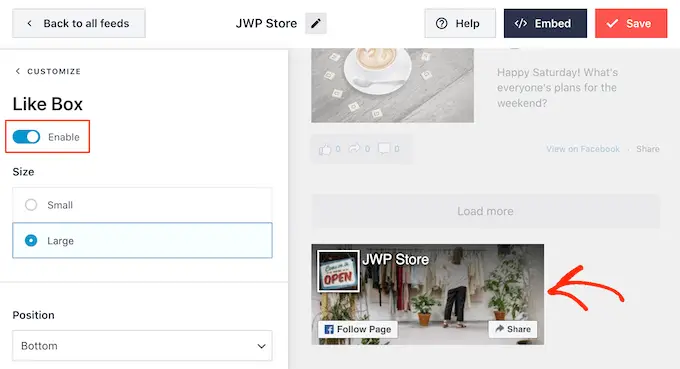The width and height of the screenshot is (680, 369).
Task: Click the share count arrow icon
Action: pos(354,149)
